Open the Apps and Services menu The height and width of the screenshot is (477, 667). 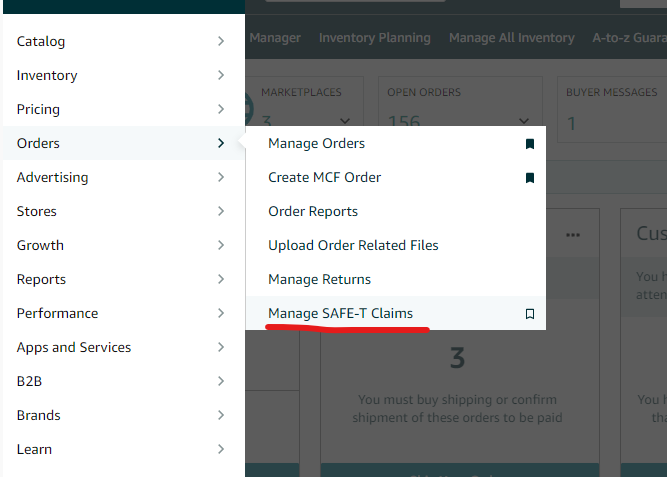coord(124,348)
